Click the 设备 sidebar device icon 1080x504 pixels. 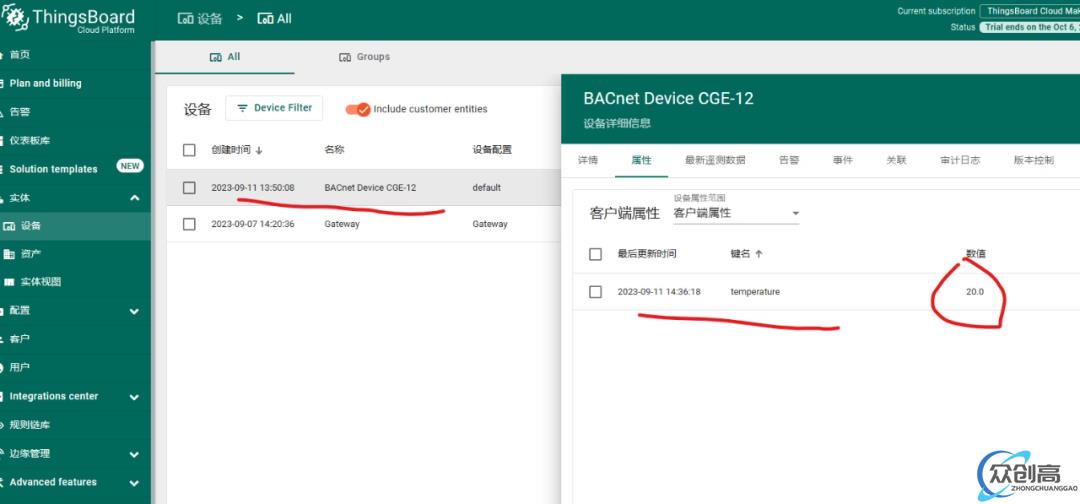(x=9, y=226)
